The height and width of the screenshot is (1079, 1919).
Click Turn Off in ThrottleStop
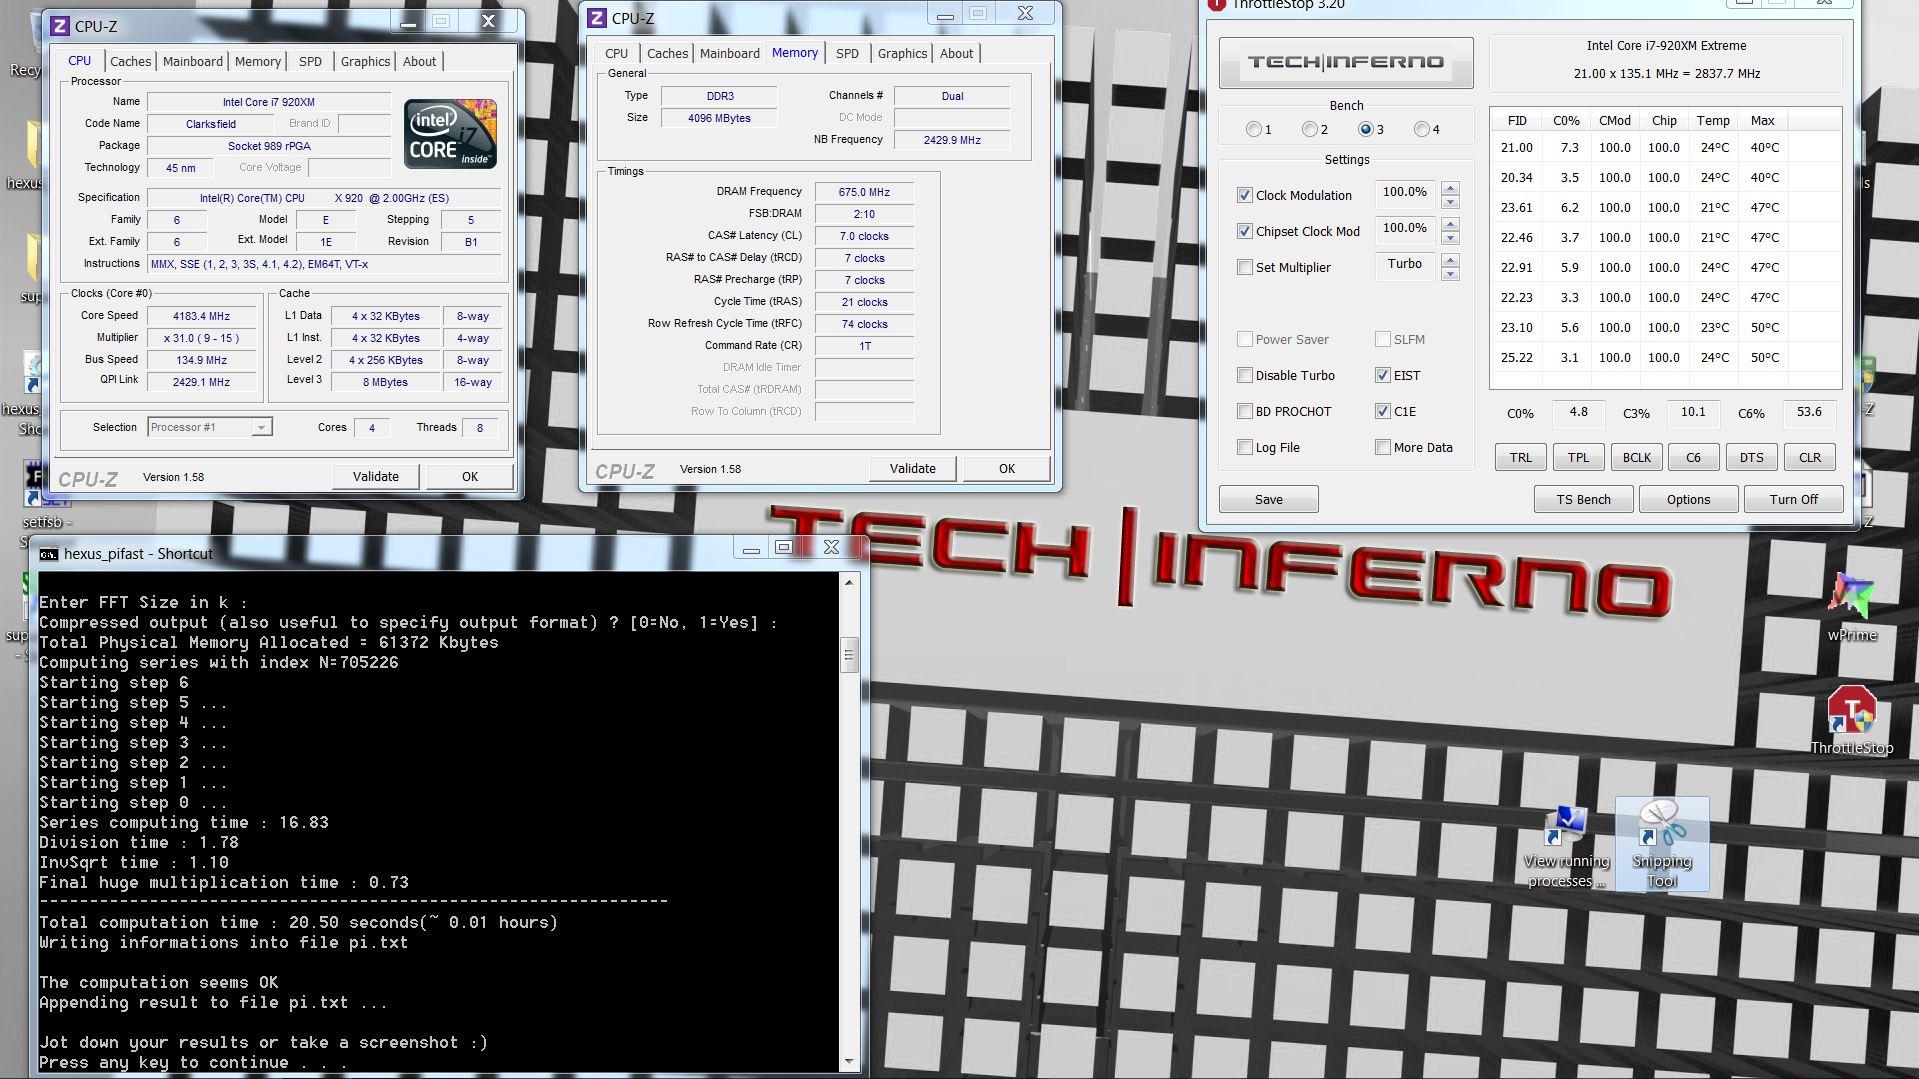[x=1793, y=499]
